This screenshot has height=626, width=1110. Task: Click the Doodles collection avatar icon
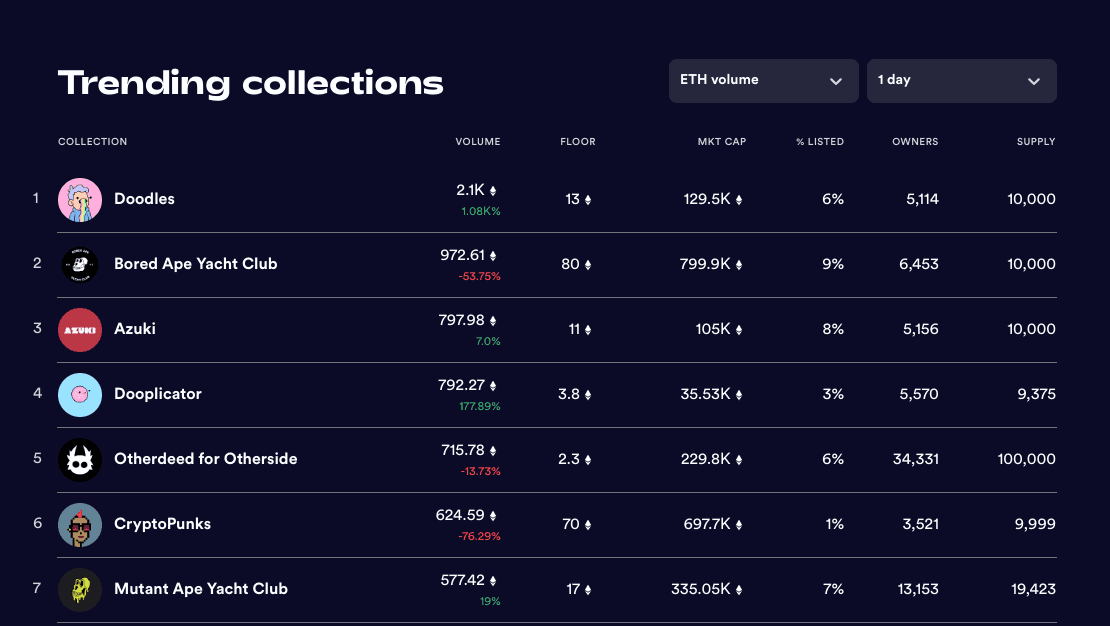pyautogui.click(x=80, y=200)
